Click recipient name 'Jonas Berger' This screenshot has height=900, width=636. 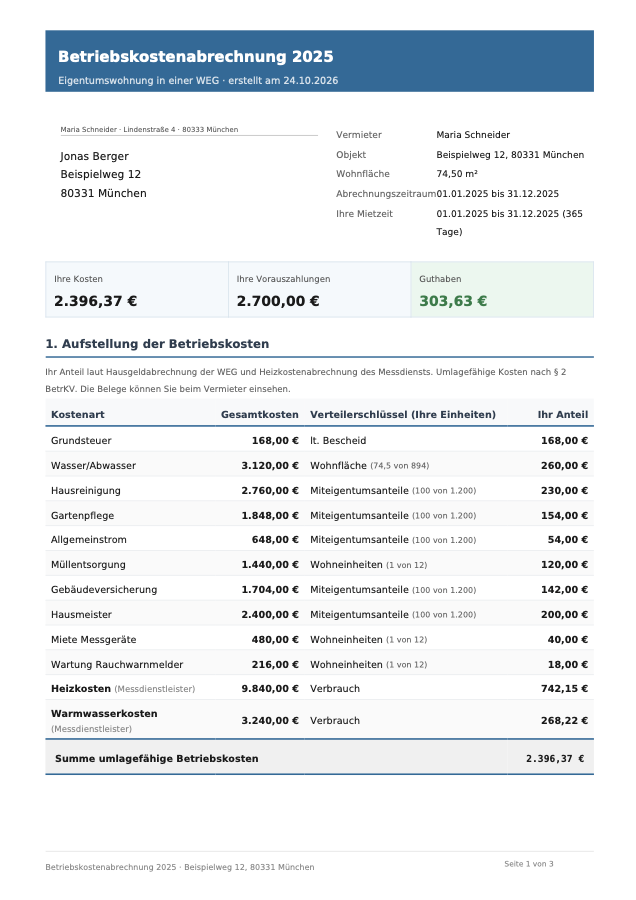pyautogui.click(x=94, y=156)
